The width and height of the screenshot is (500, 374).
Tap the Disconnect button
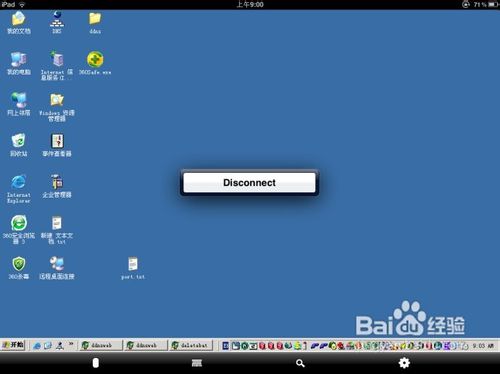(x=249, y=183)
